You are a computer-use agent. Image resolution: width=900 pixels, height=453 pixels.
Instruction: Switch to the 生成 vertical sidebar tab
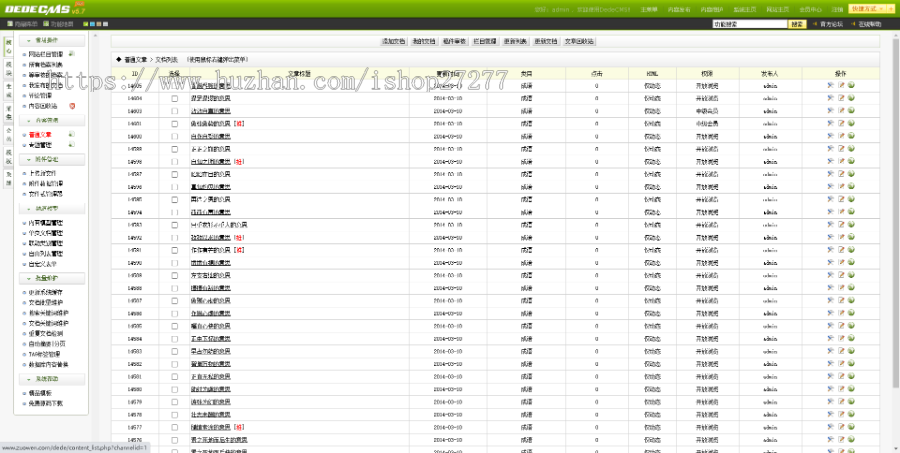click(8, 91)
